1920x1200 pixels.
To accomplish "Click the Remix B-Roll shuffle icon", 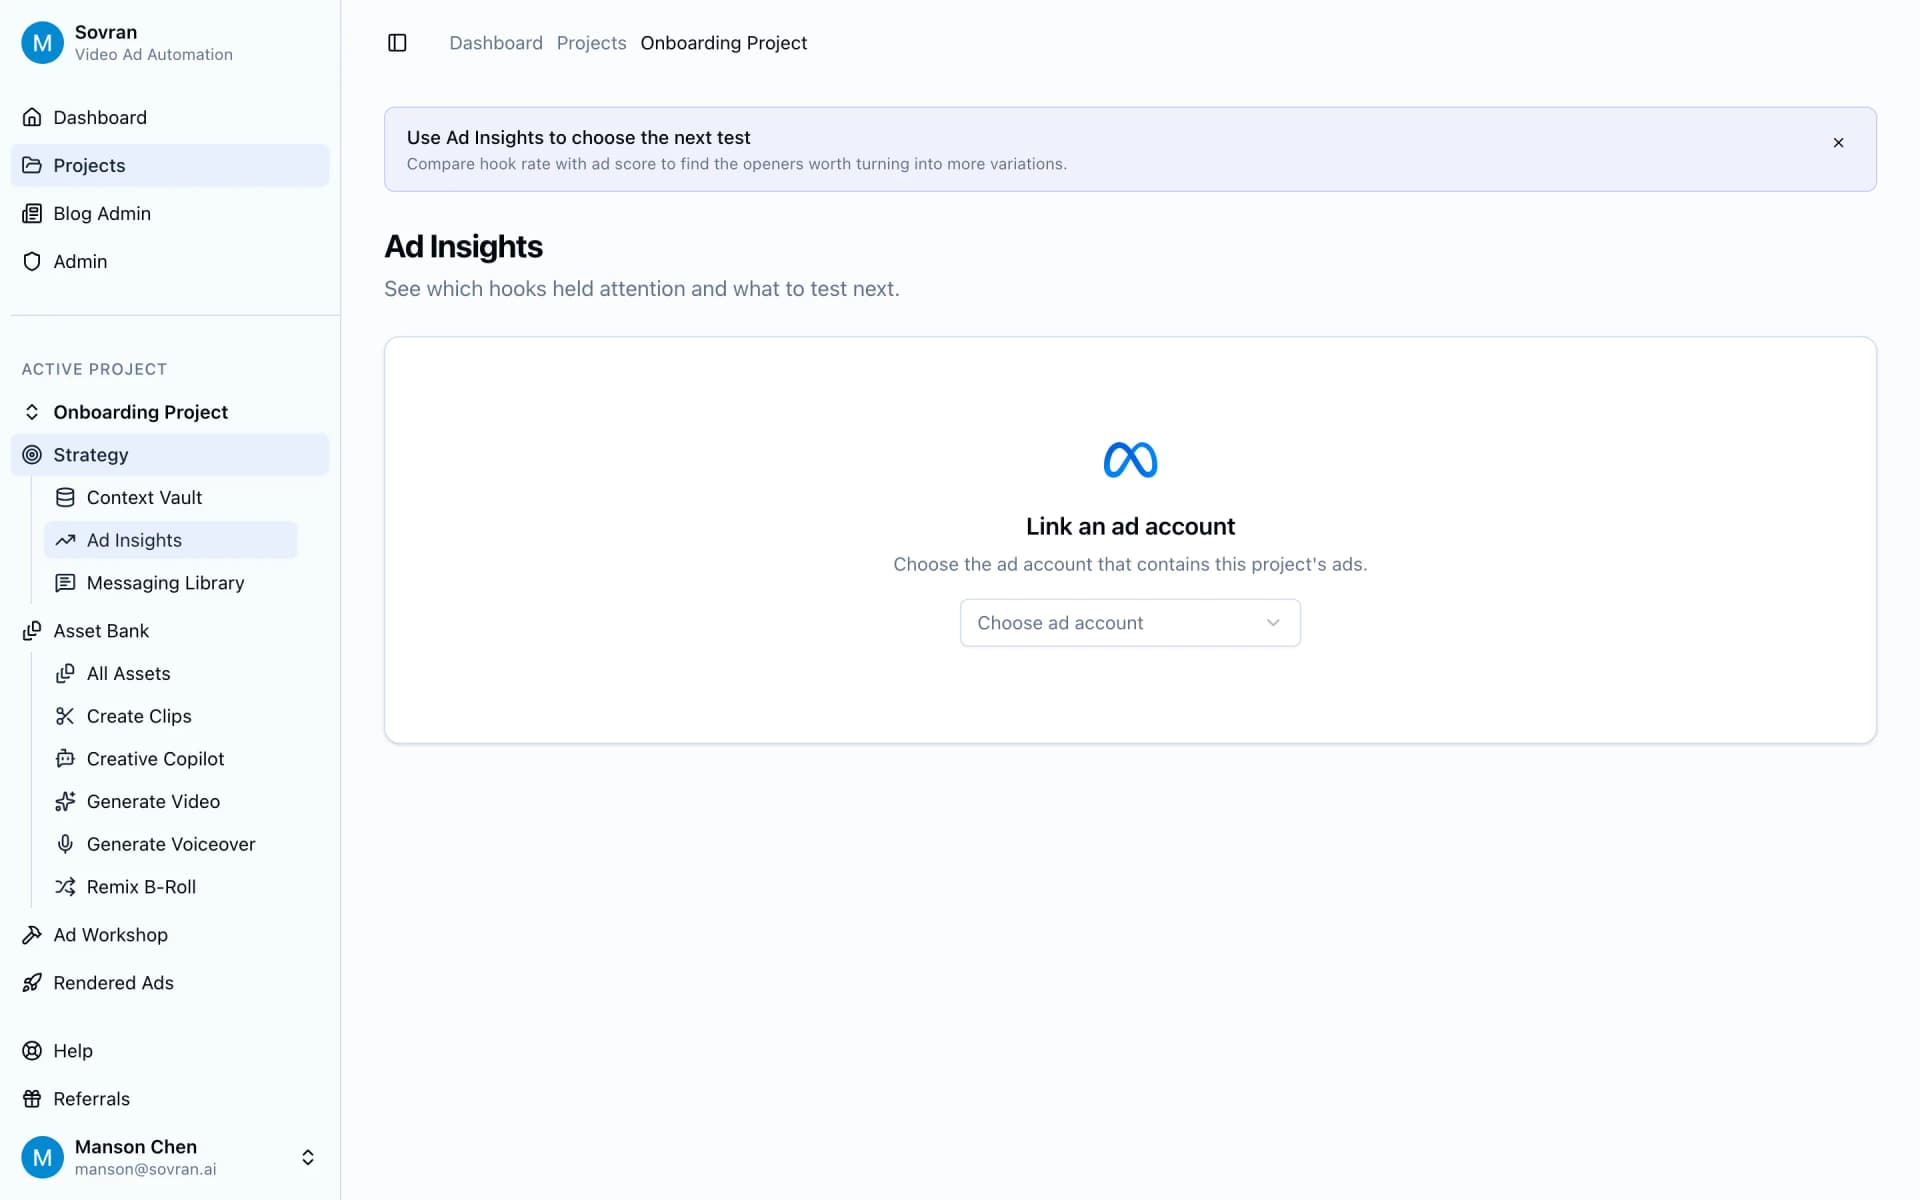I will (x=65, y=887).
